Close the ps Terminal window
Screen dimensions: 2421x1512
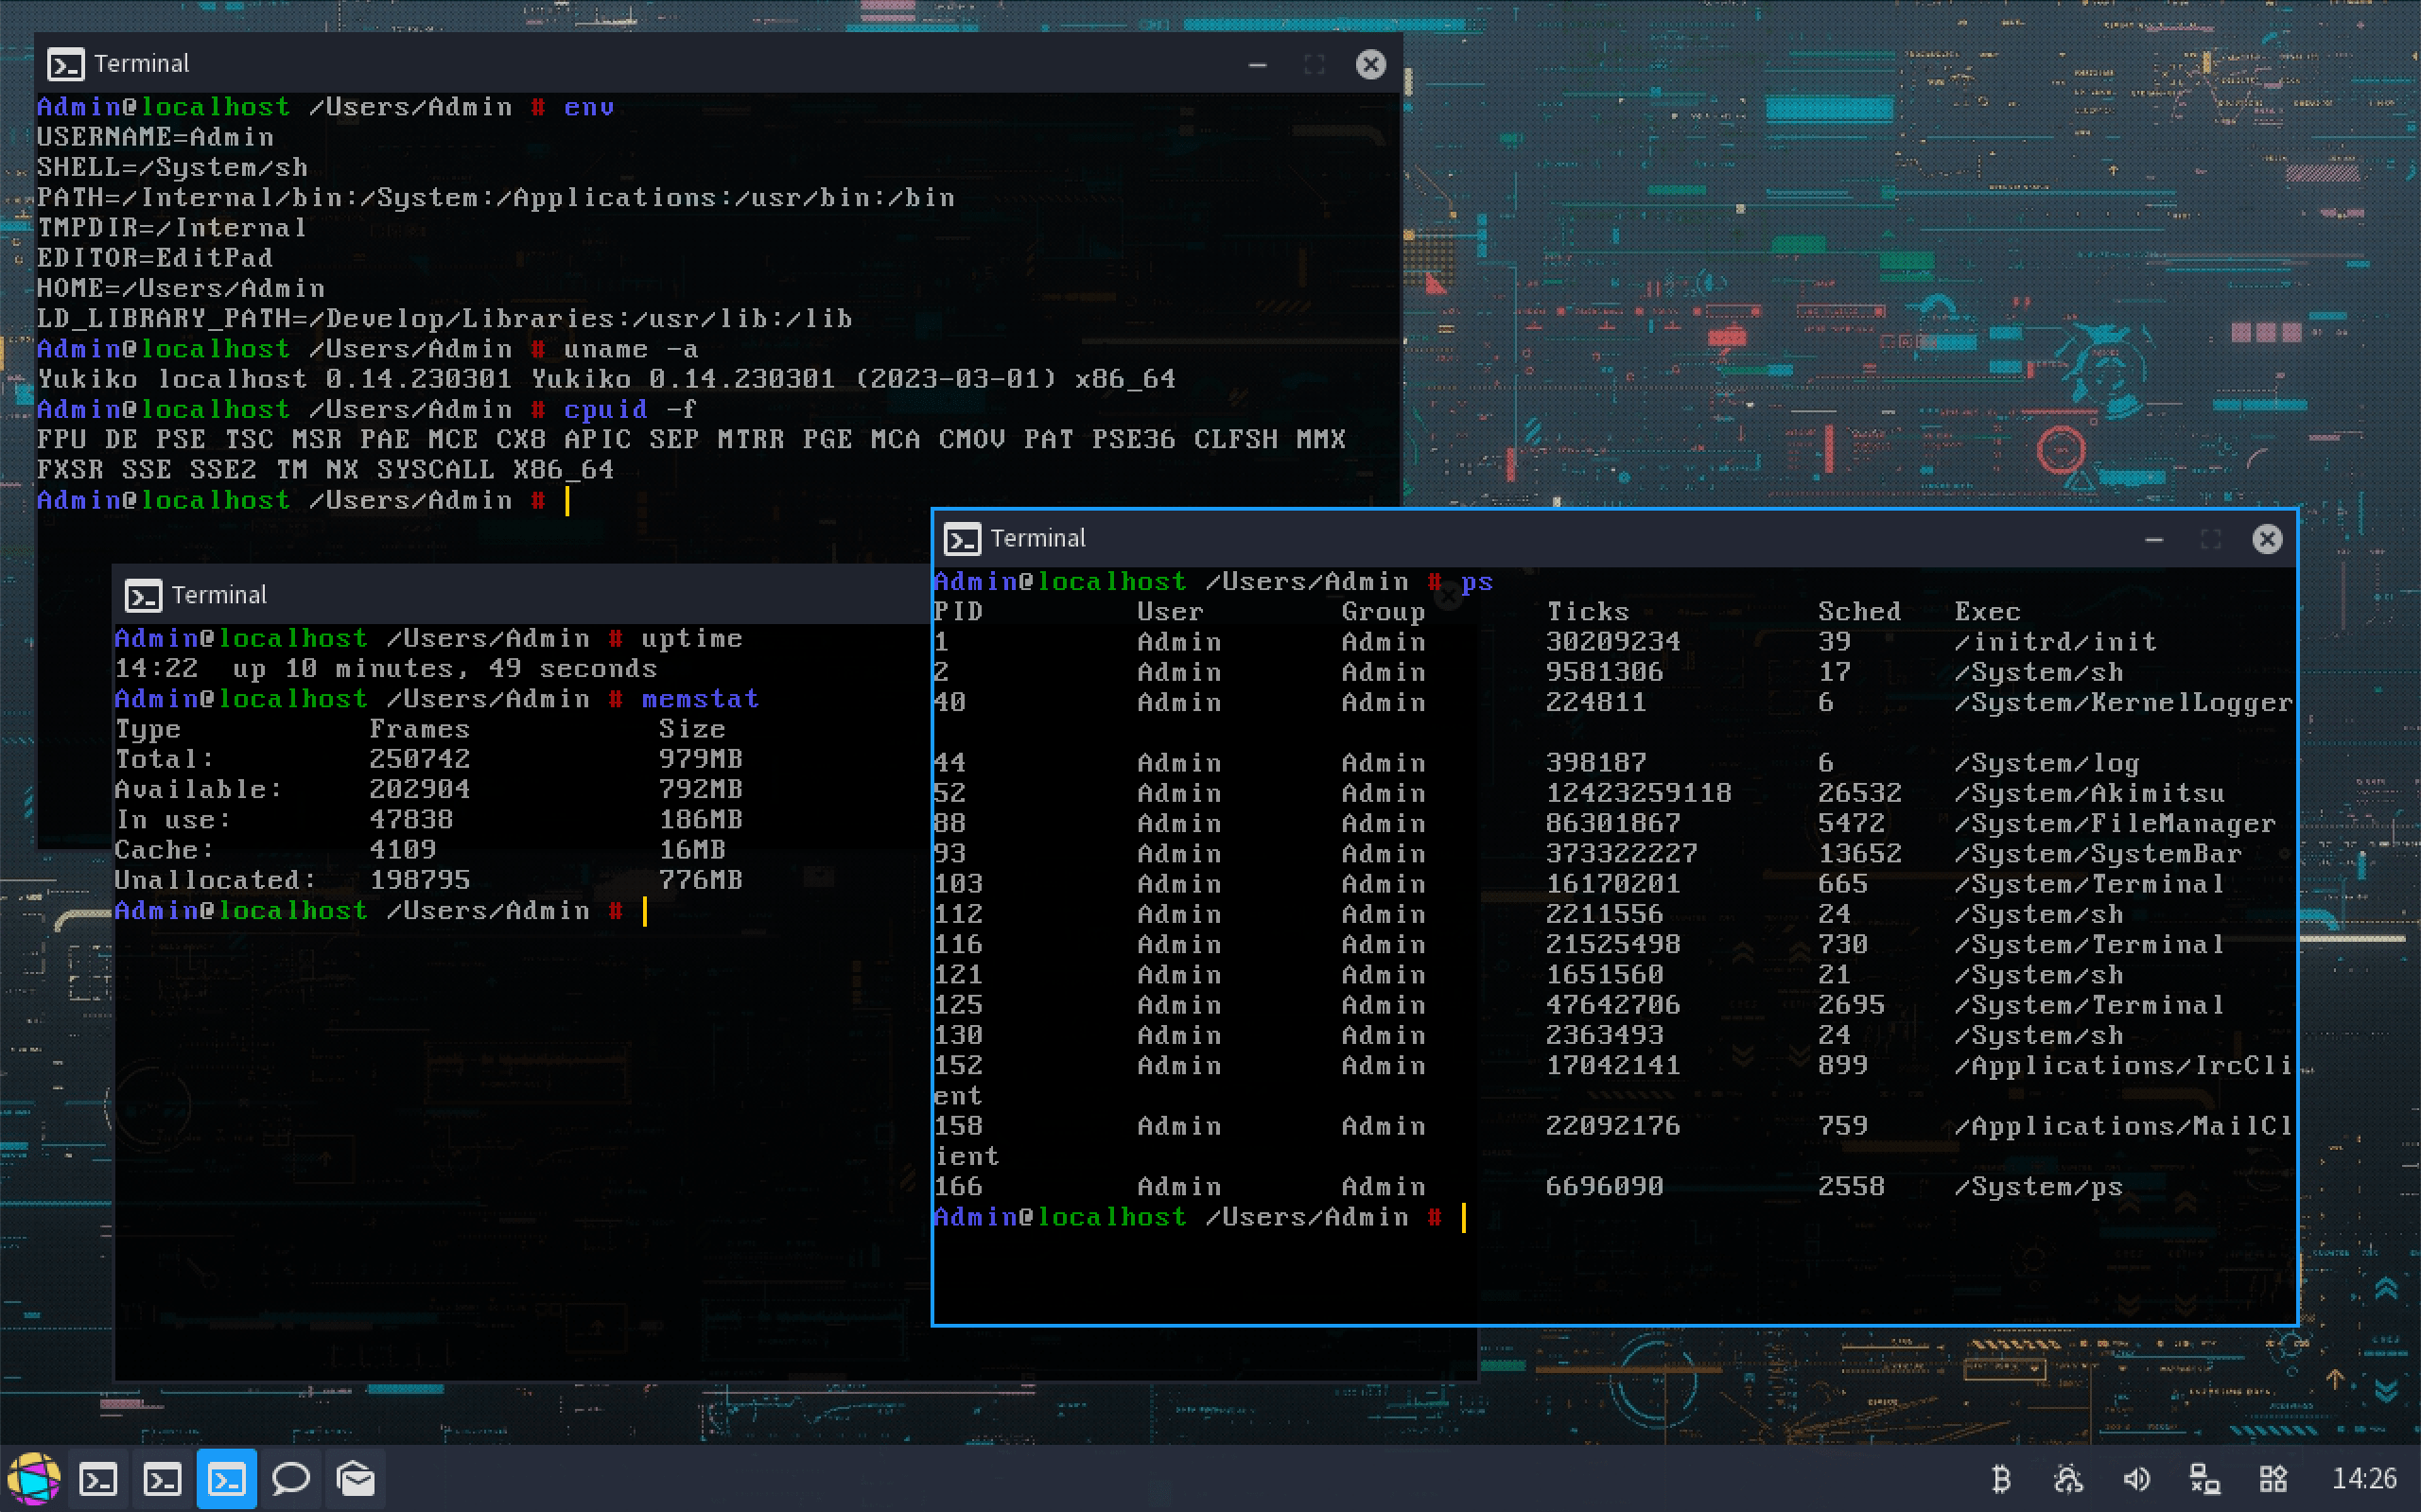2267,540
